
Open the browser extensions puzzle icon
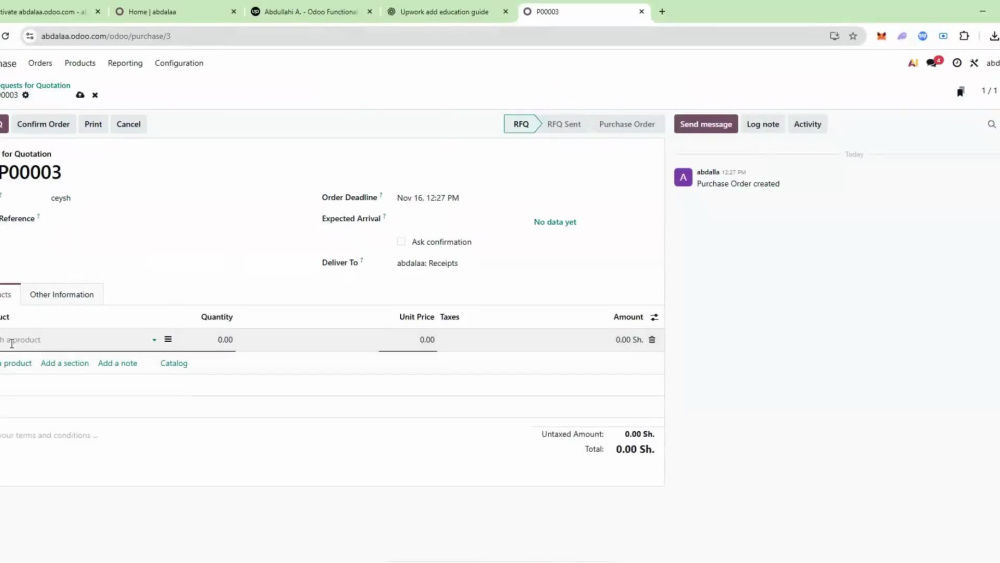coord(964,36)
